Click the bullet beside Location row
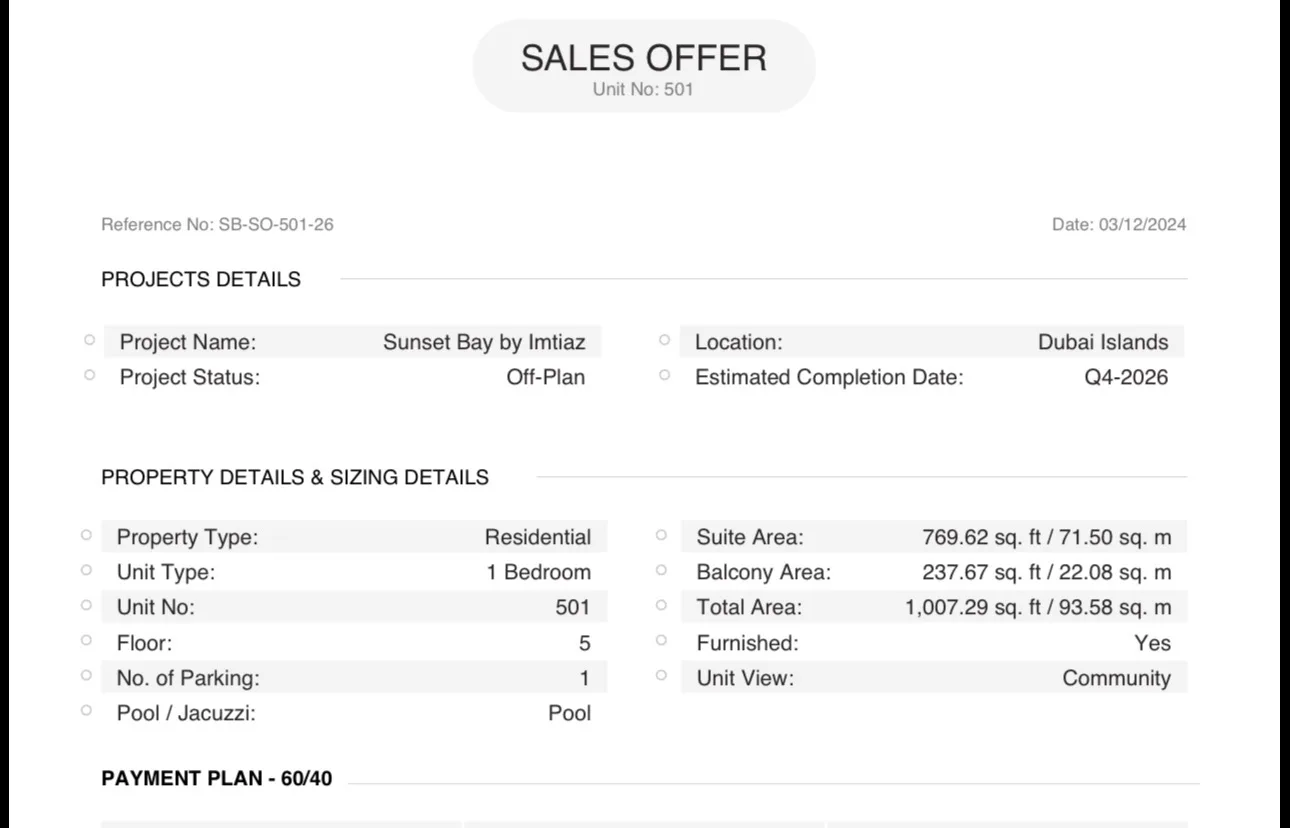Image resolution: width=1290 pixels, height=828 pixels. 664,340
